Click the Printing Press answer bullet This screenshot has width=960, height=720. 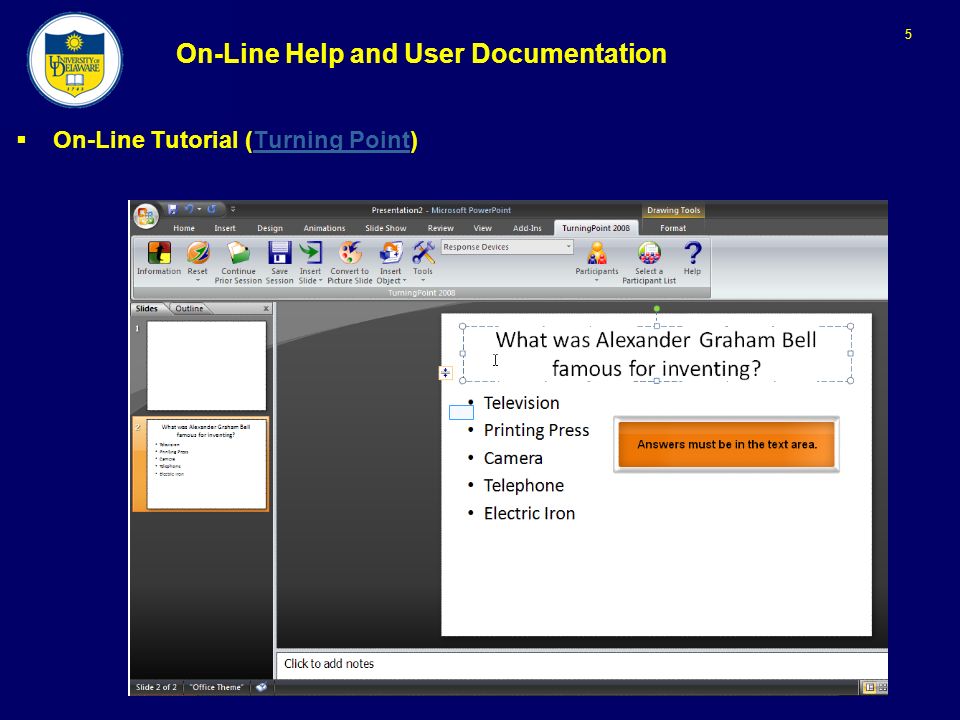click(536, 430)
